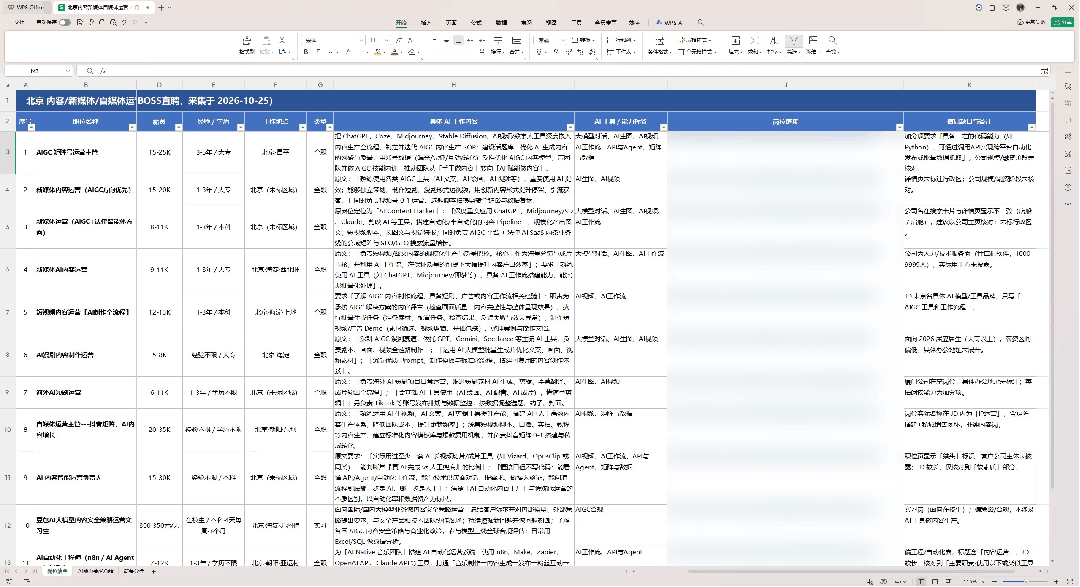1080x587 pixels.
Task: Open the filter dropdown in column E header
Action: click(240, 127)
